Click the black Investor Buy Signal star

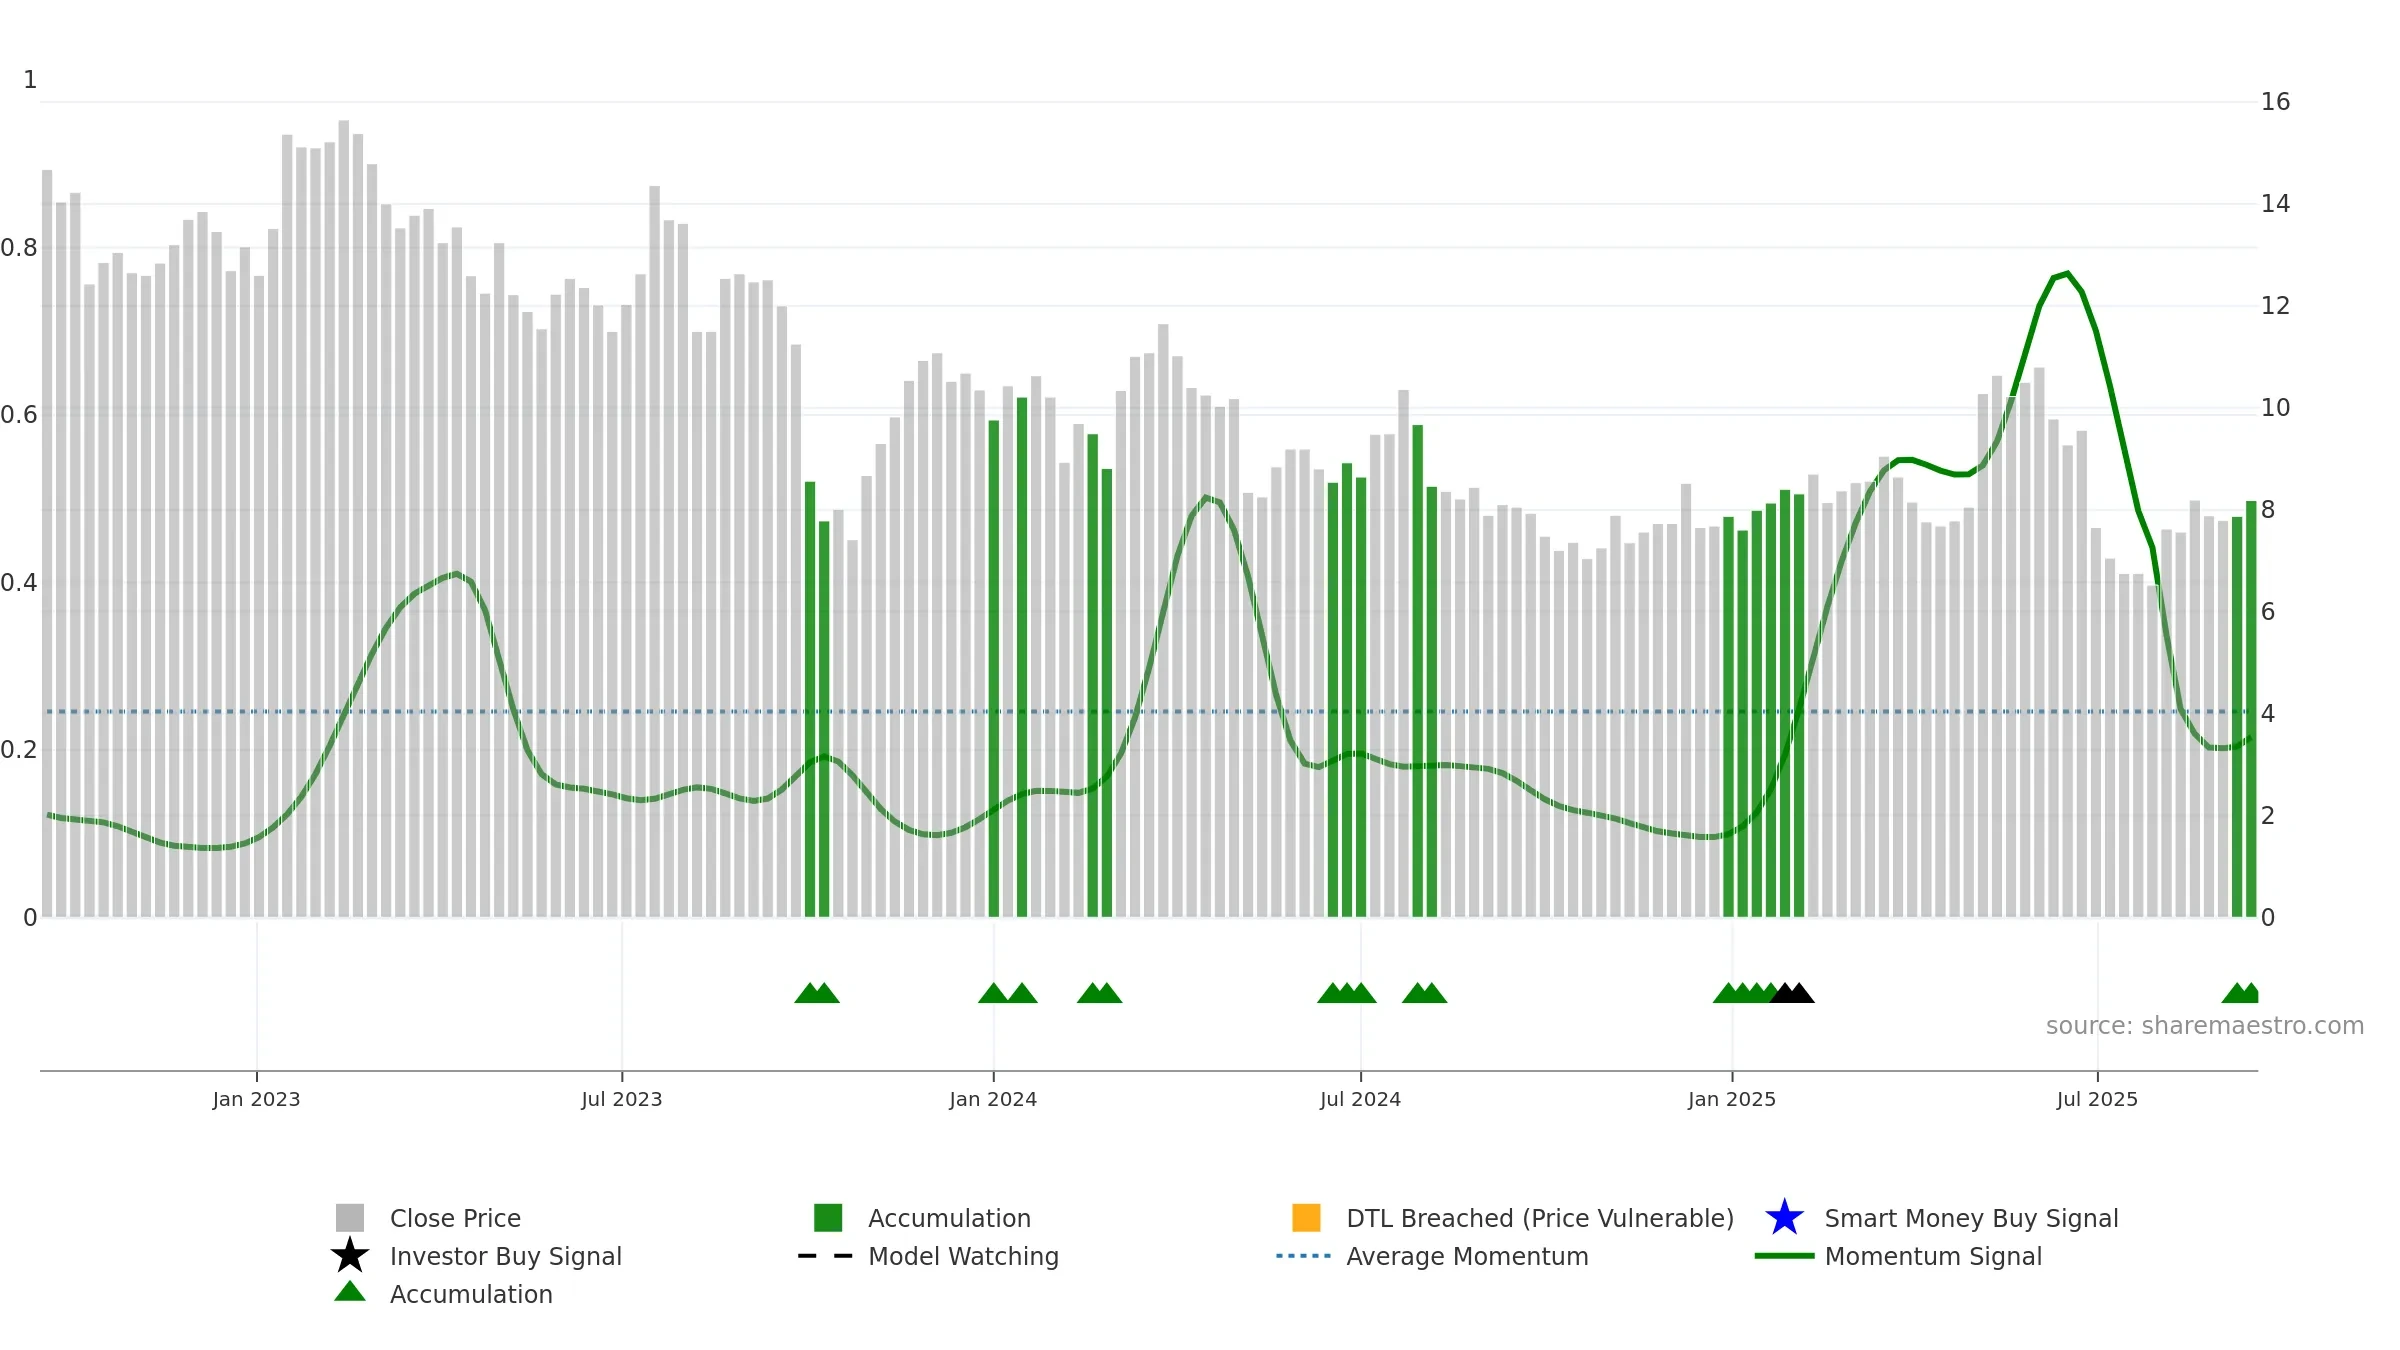350,1256
